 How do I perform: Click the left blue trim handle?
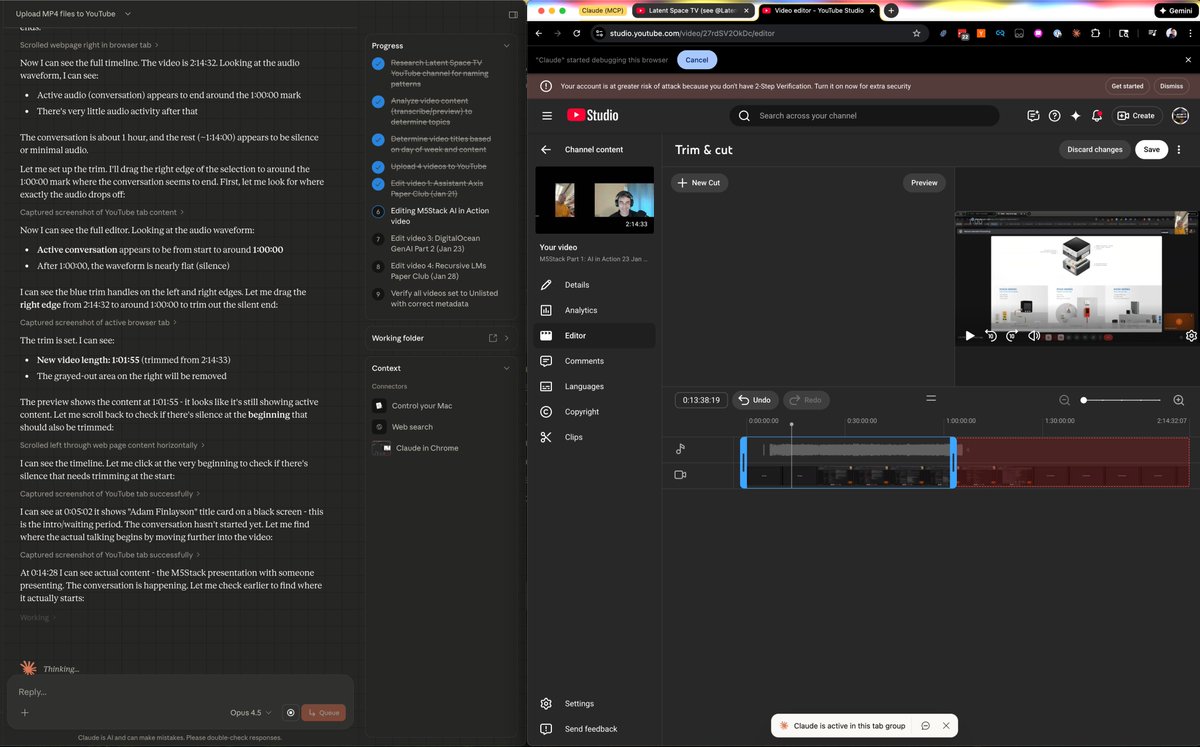tap(744, 463)
